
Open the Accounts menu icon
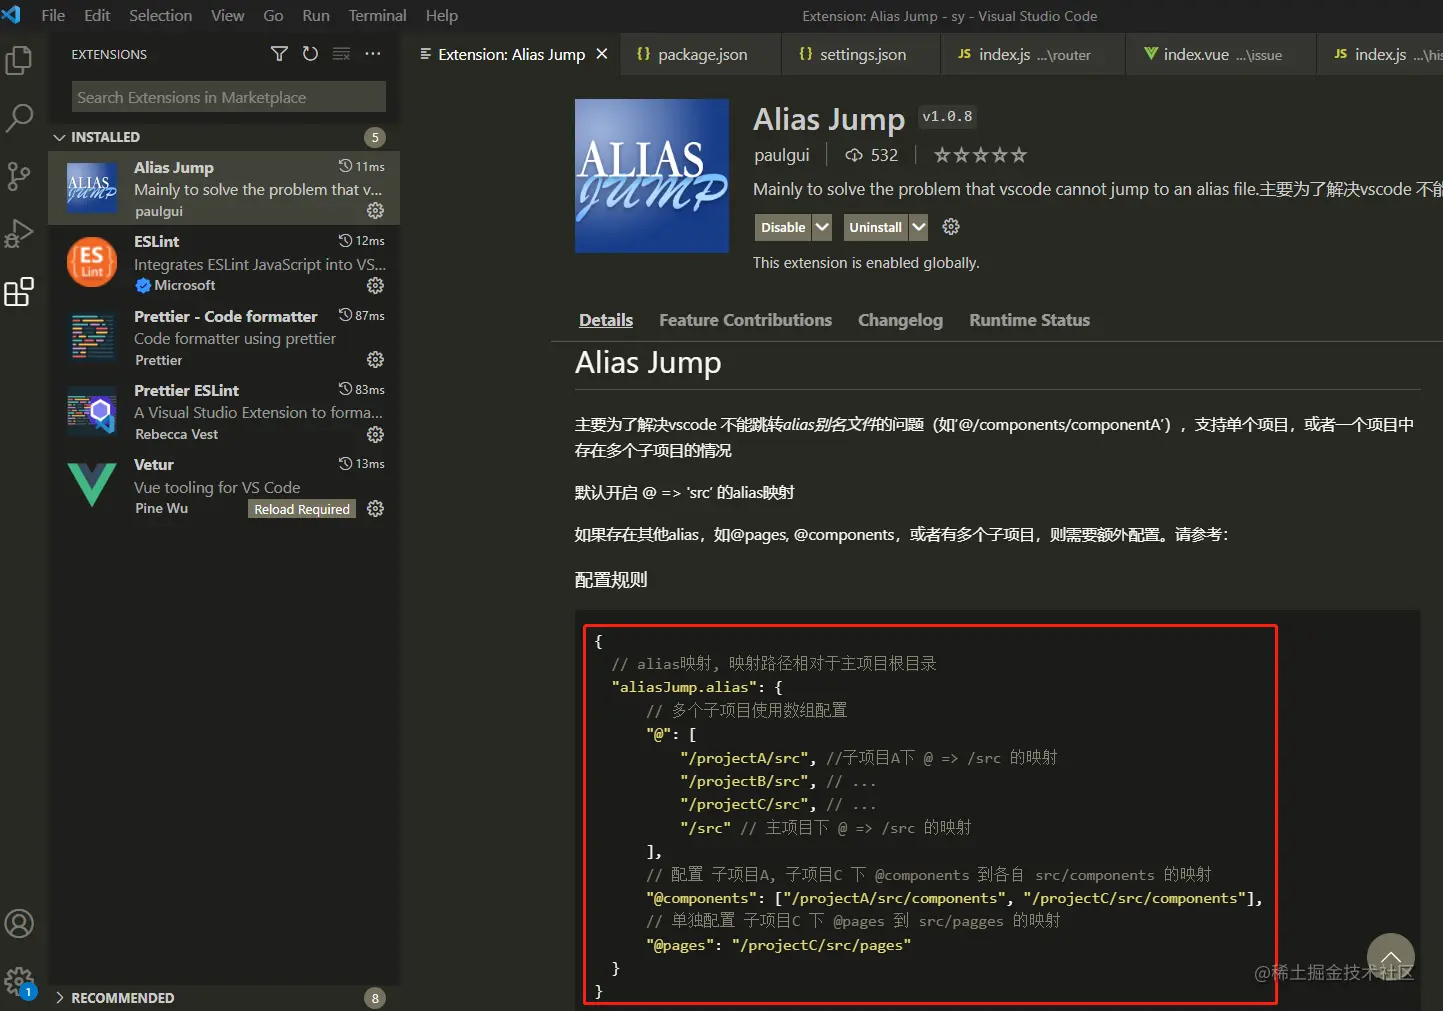tap(19, 923)
